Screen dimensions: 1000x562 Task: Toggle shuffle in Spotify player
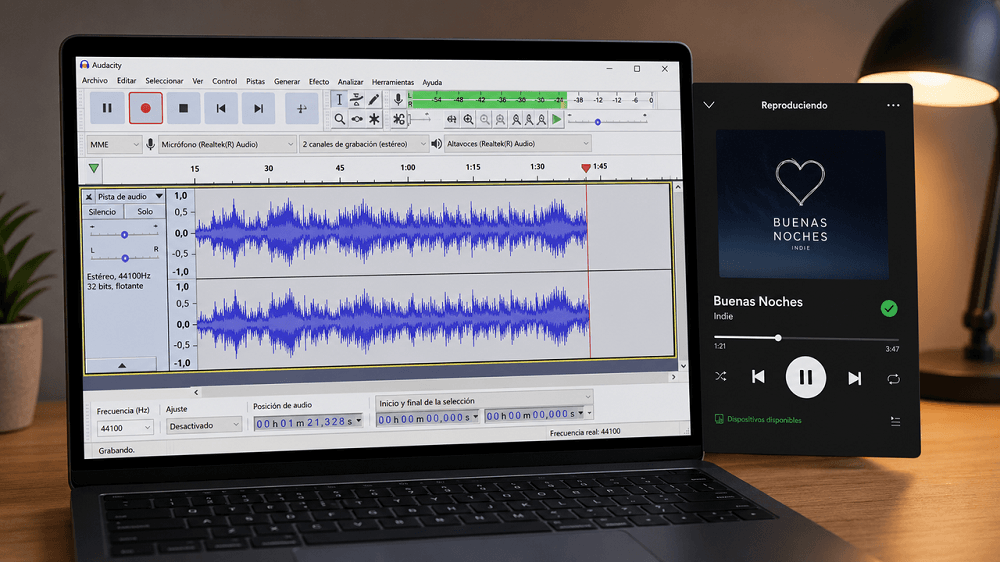721,376
